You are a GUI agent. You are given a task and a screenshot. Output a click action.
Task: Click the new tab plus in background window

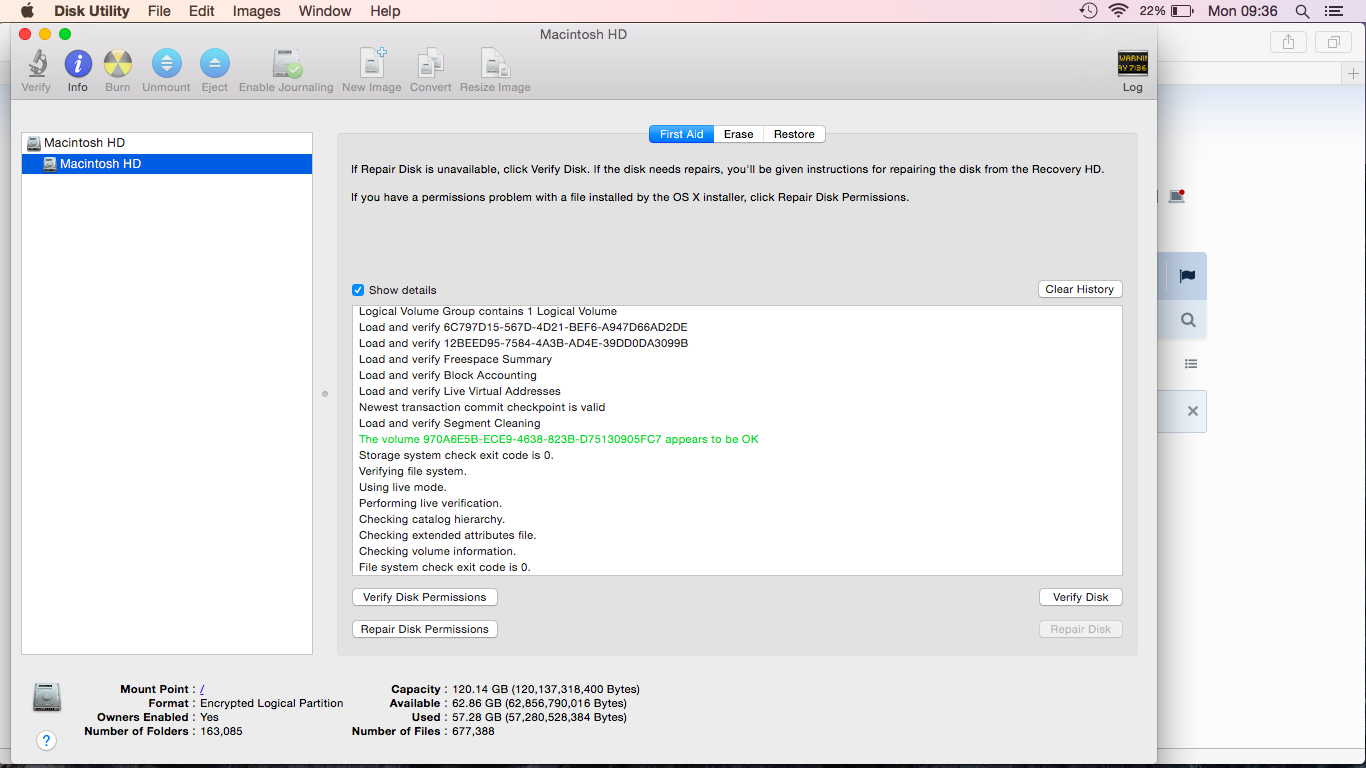point(1354,73)
